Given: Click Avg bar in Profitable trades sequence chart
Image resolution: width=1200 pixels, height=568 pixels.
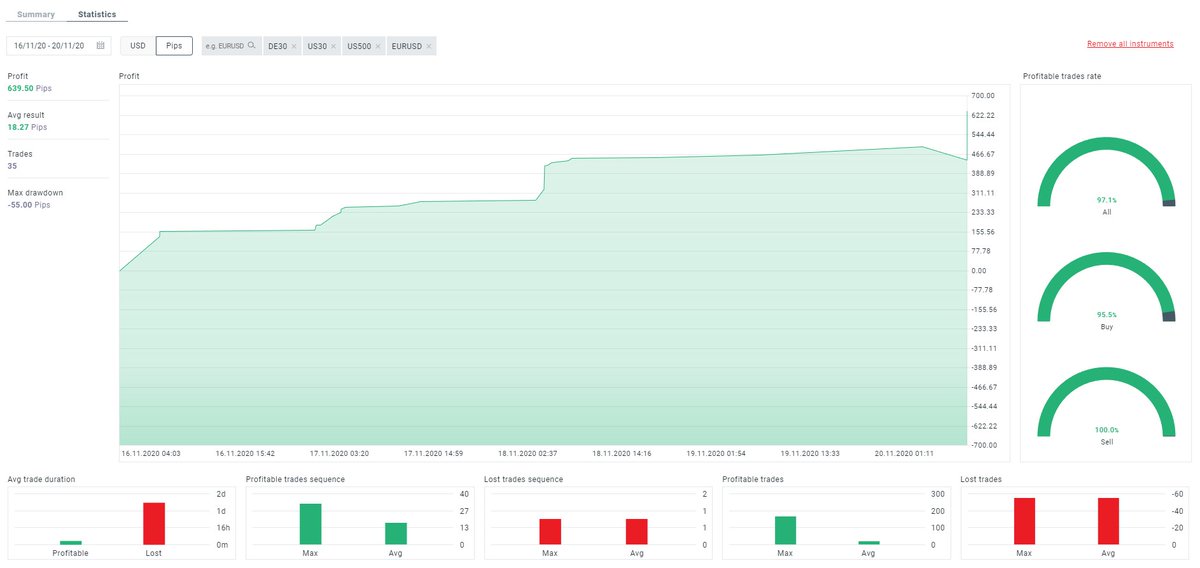Looking at the screenshot, I should (x=396, y=534).
